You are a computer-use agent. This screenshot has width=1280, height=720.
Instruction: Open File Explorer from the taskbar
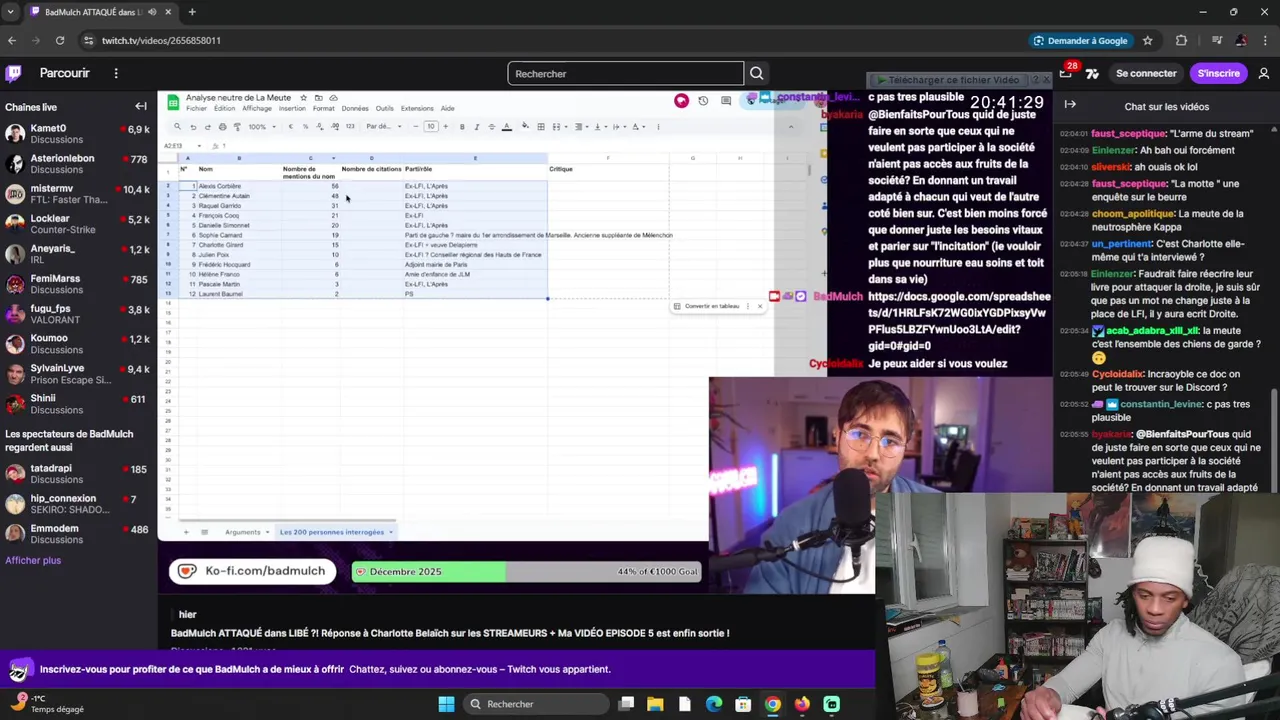pyautogui.click(x=655, y=704)
